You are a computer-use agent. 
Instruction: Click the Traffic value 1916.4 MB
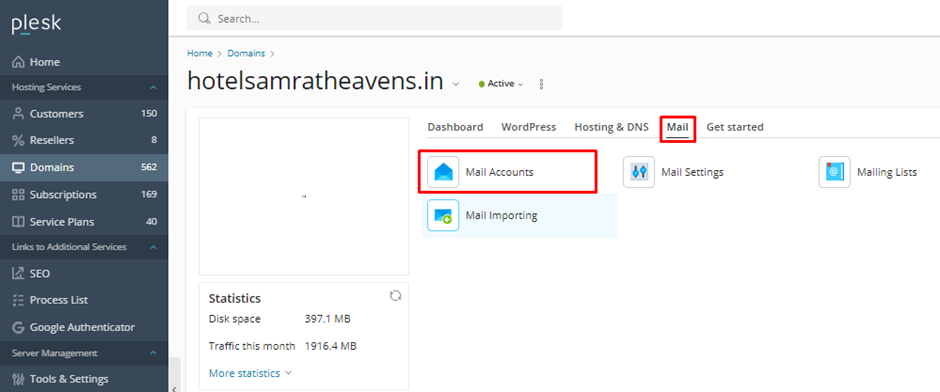click(x=331, y=346)
